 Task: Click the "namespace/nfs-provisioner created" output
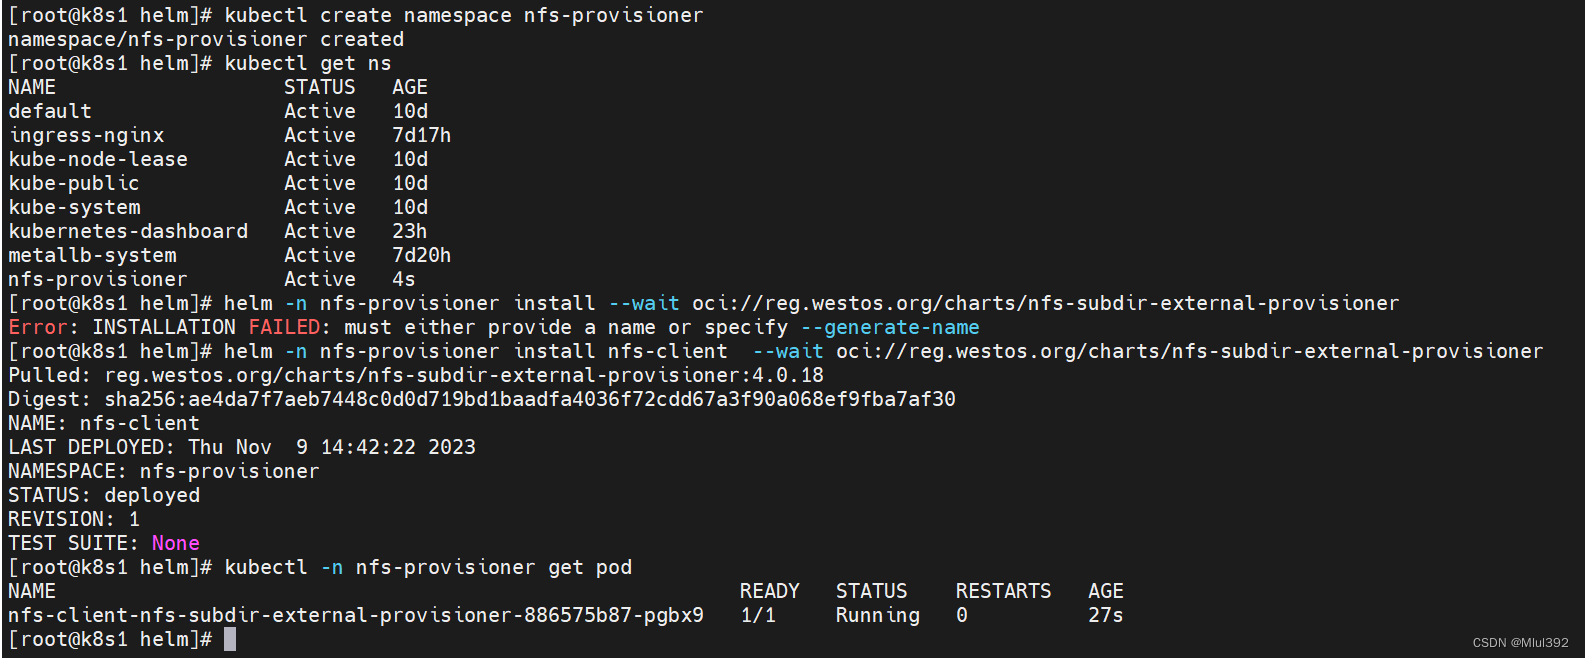pos(206,39)
